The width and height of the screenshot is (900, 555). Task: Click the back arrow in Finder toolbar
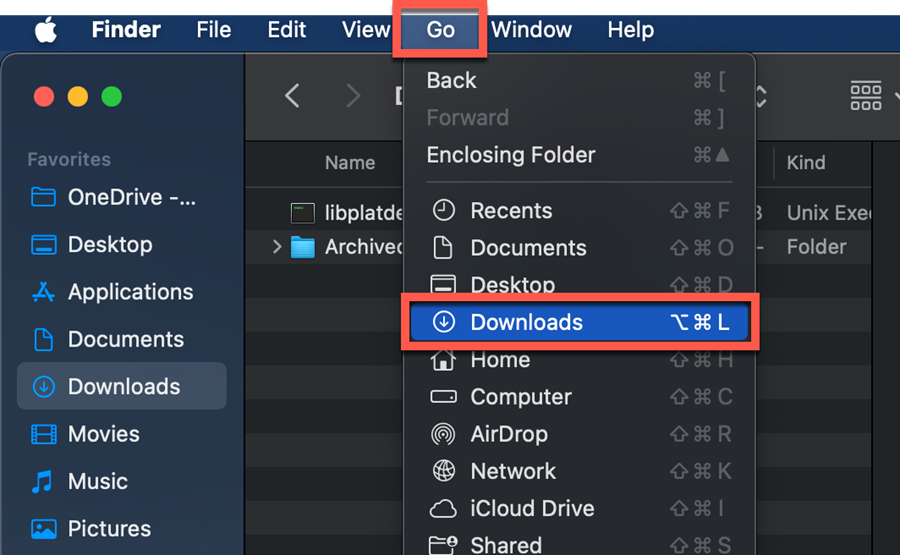[292, 96]
